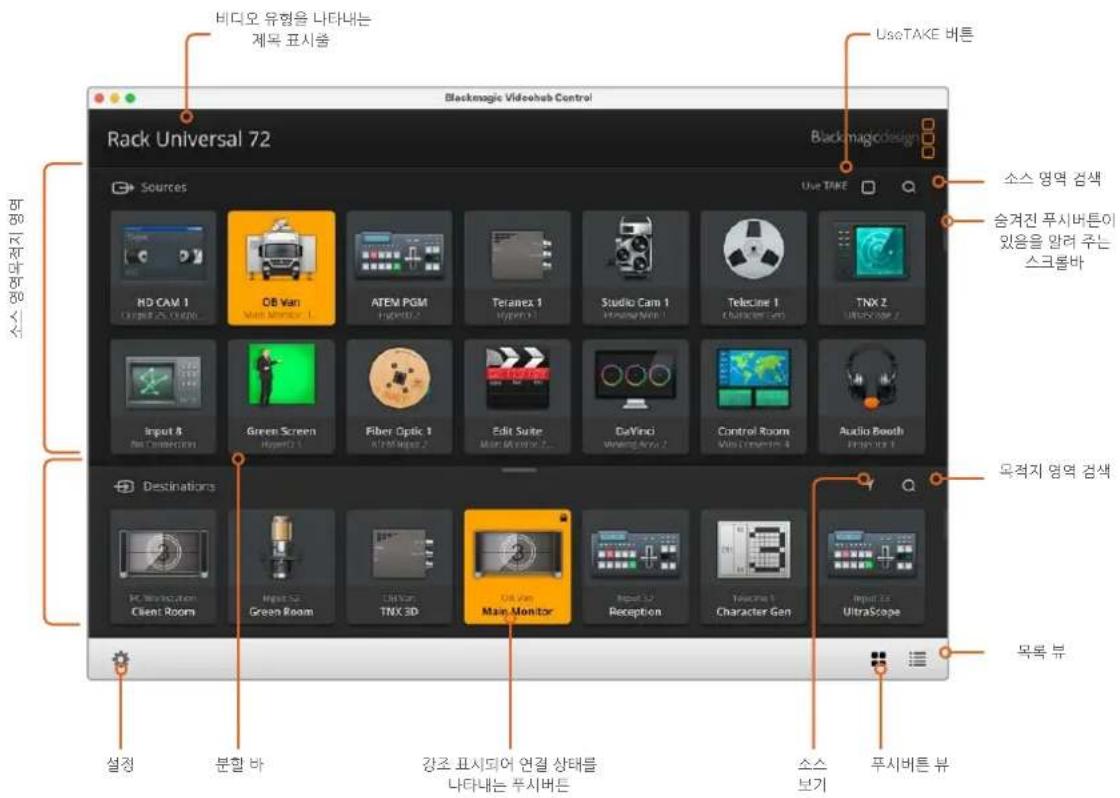Search the Sources area

point(909,187)
